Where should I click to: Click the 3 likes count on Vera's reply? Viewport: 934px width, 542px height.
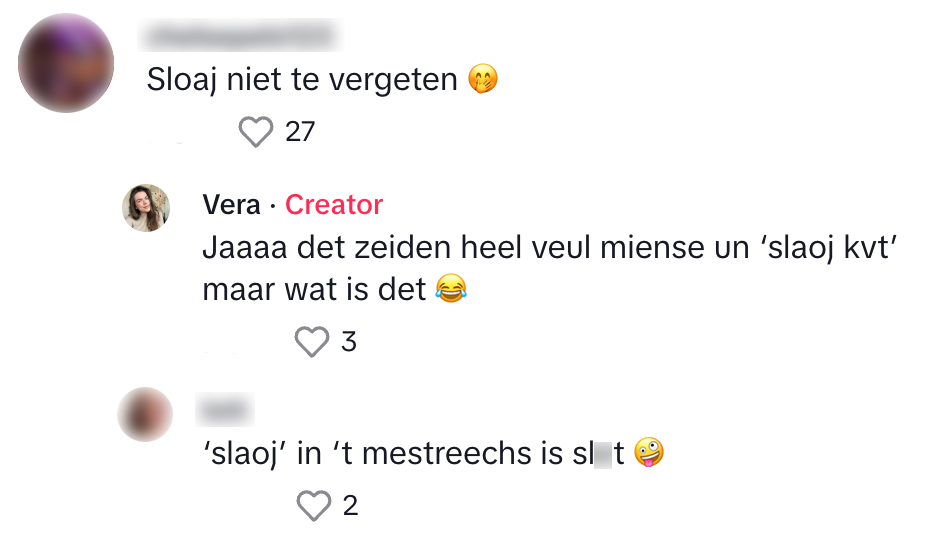(348, 342)
